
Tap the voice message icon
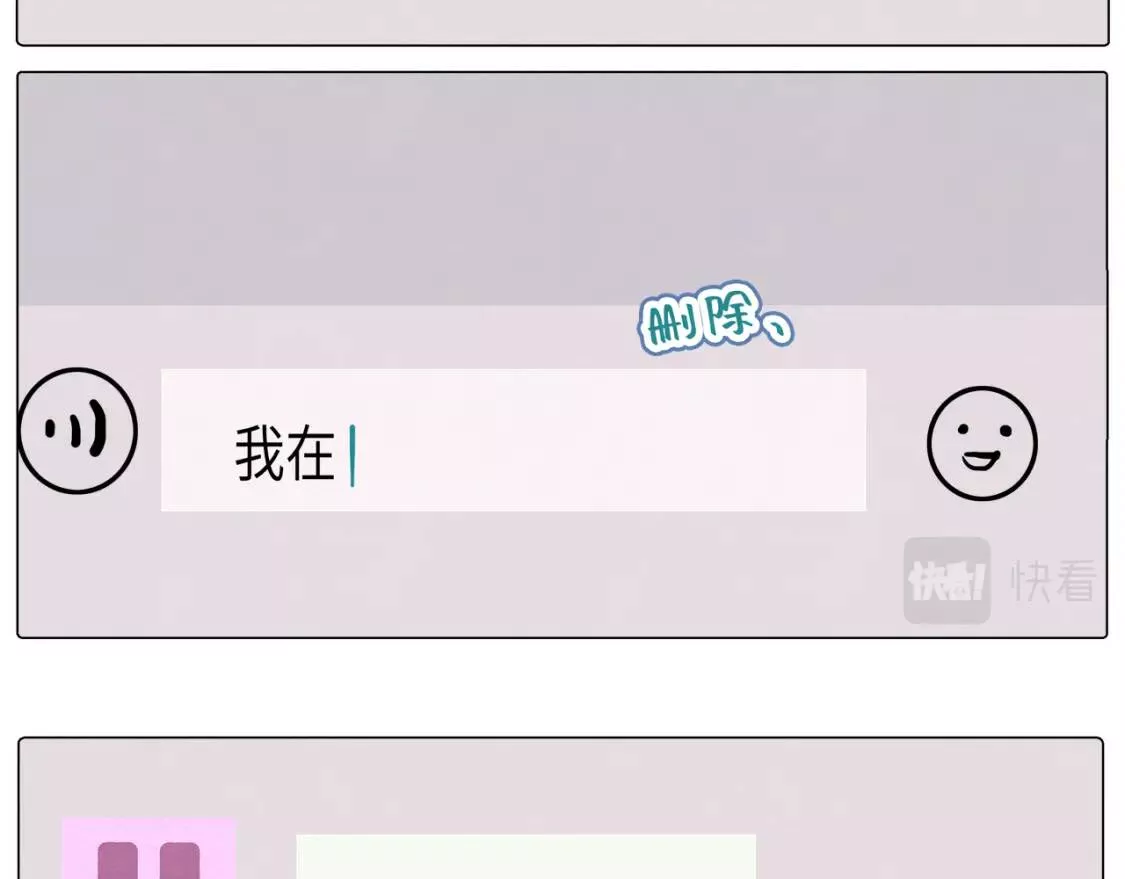click(77, 431)
